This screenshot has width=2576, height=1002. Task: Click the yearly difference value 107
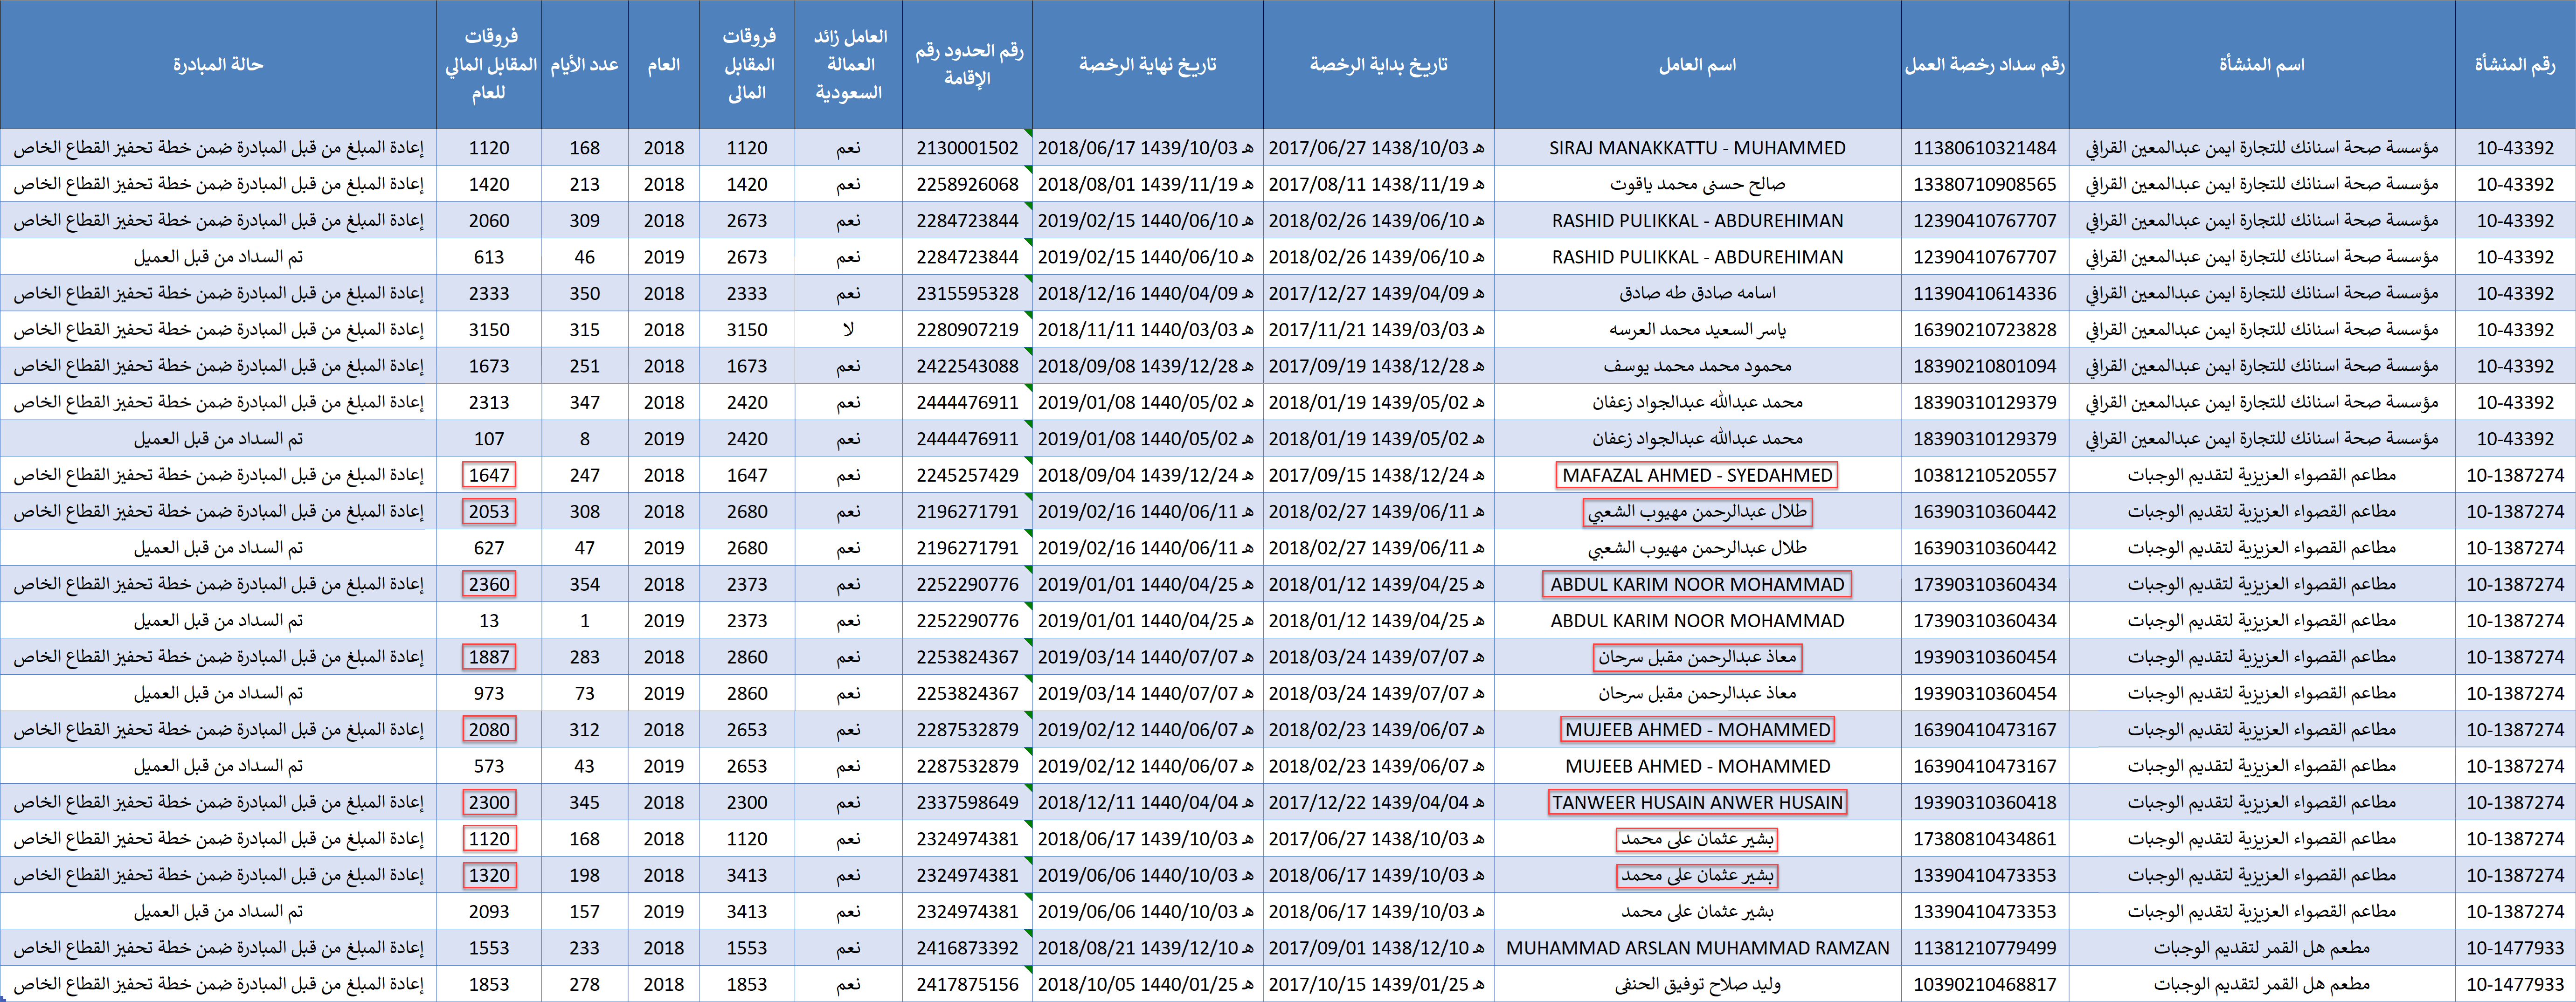489,439
